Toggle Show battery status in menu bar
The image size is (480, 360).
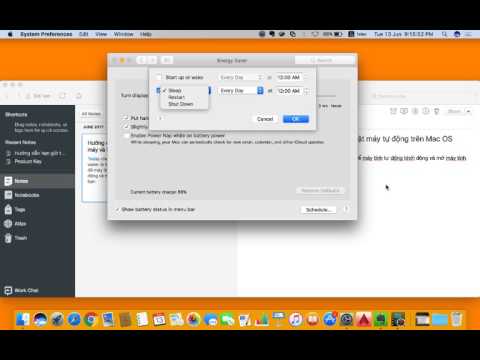click(117, 209)
